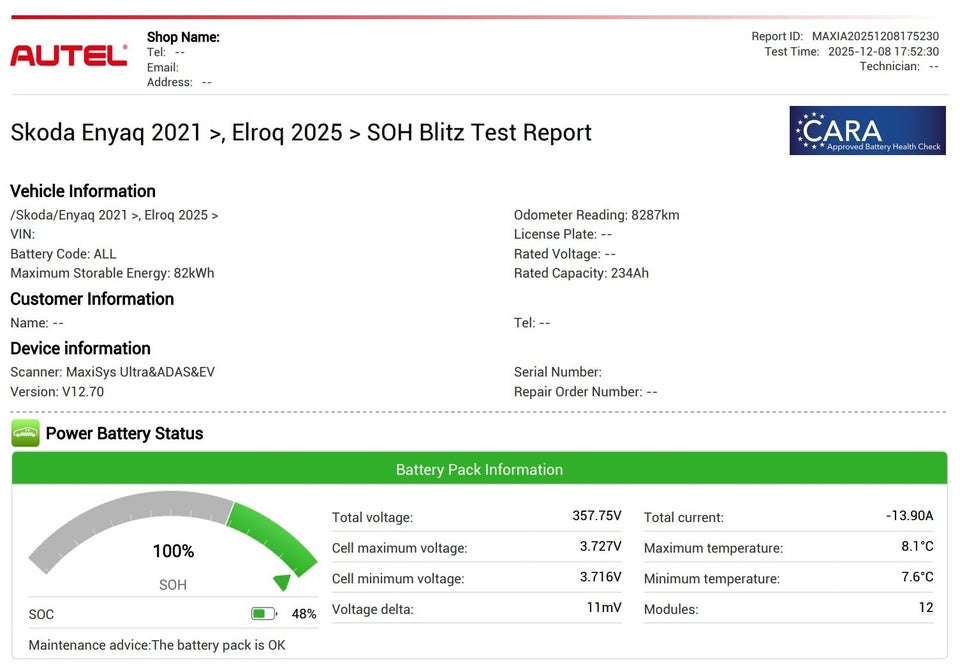The image size is (960, 665).
Task: Click the SOH Blitz Test Report title
Action: tap(301, 132)
